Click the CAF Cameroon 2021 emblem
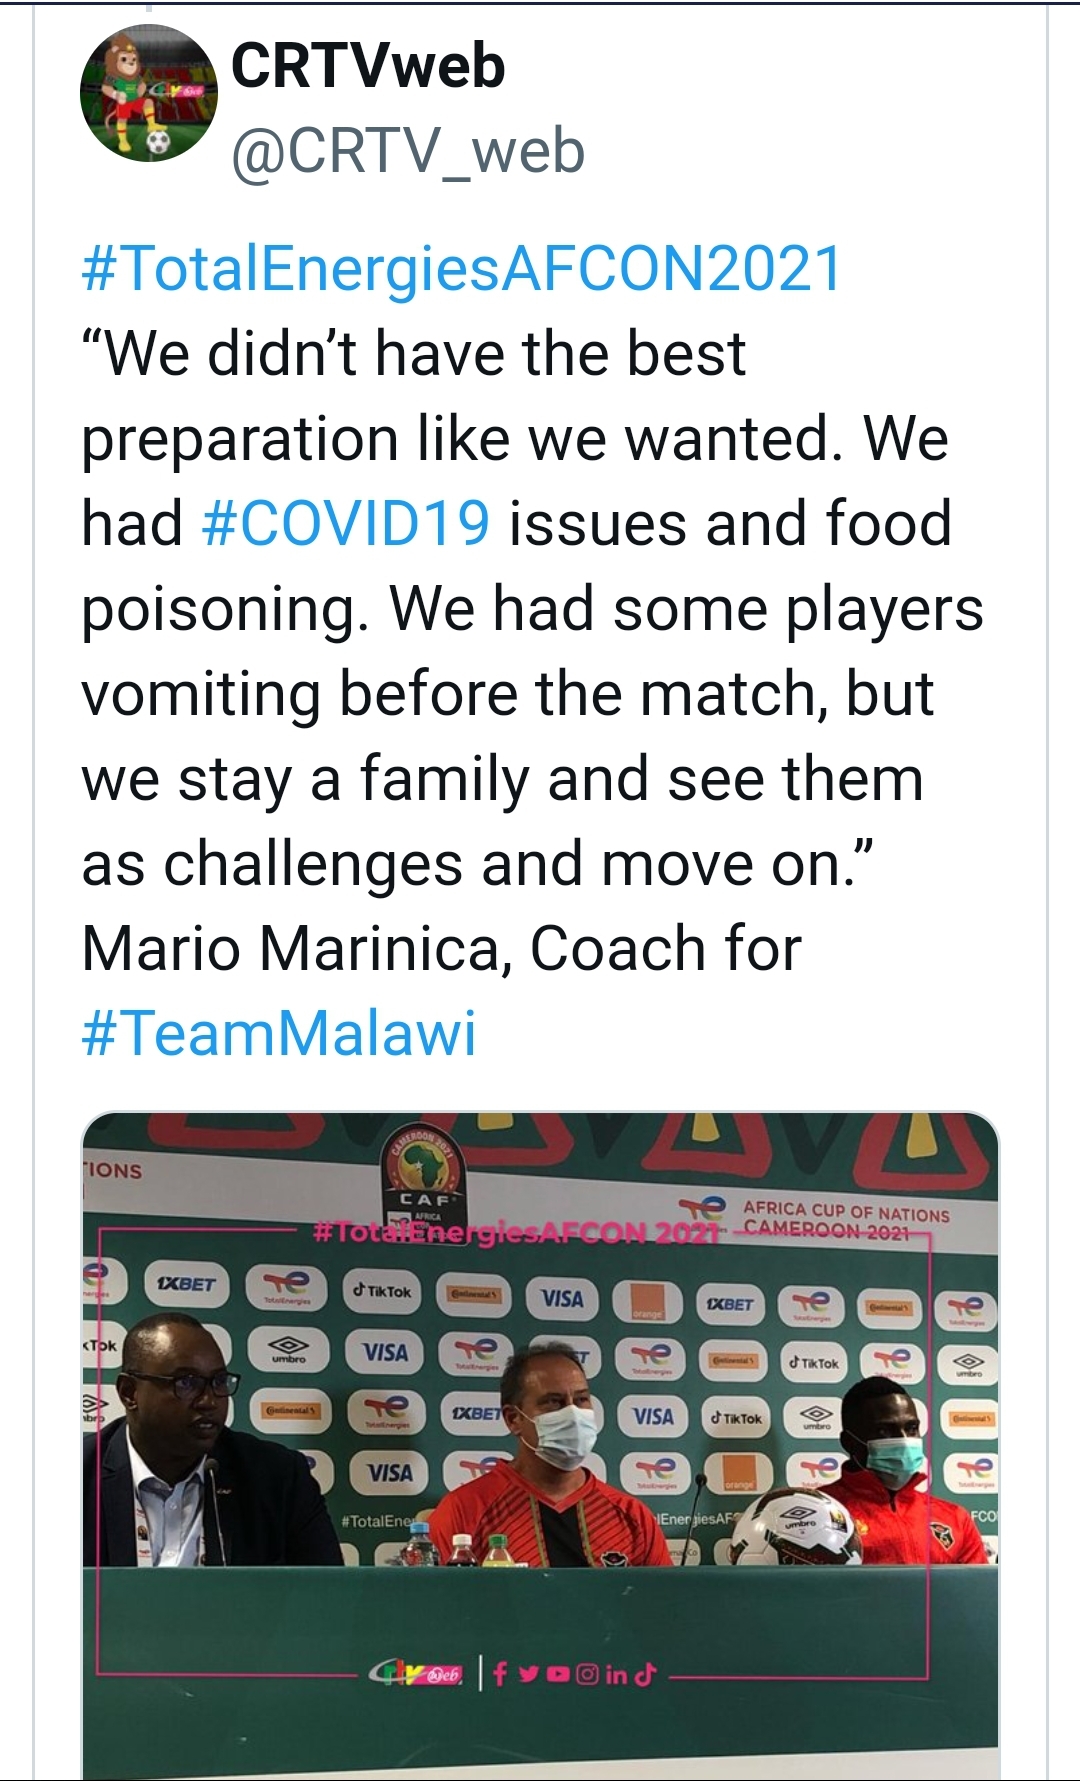The height and width of the screenshot is (1781, 1080). [x=422, y=1172]
